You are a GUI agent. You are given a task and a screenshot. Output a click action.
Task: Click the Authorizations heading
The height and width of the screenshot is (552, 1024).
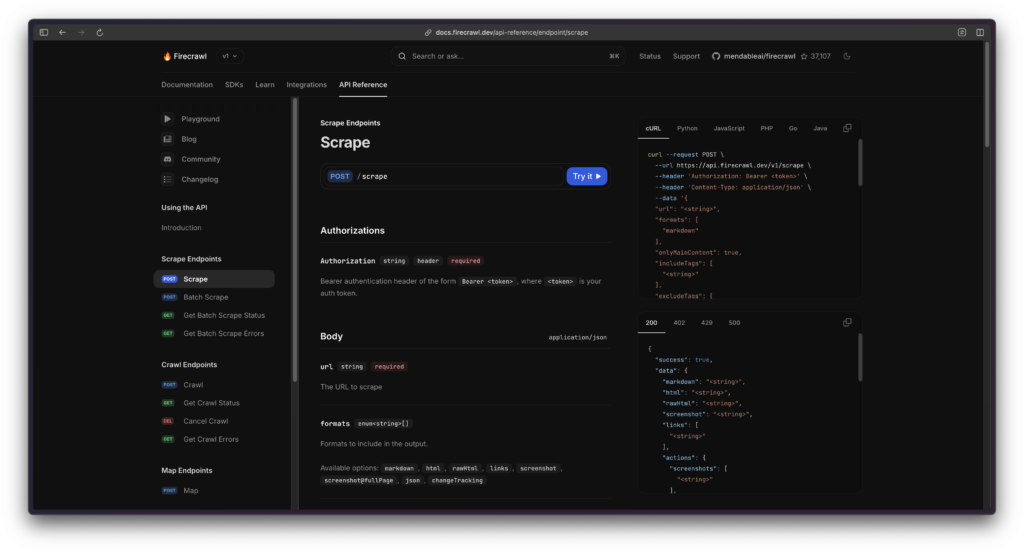[352, 231]
